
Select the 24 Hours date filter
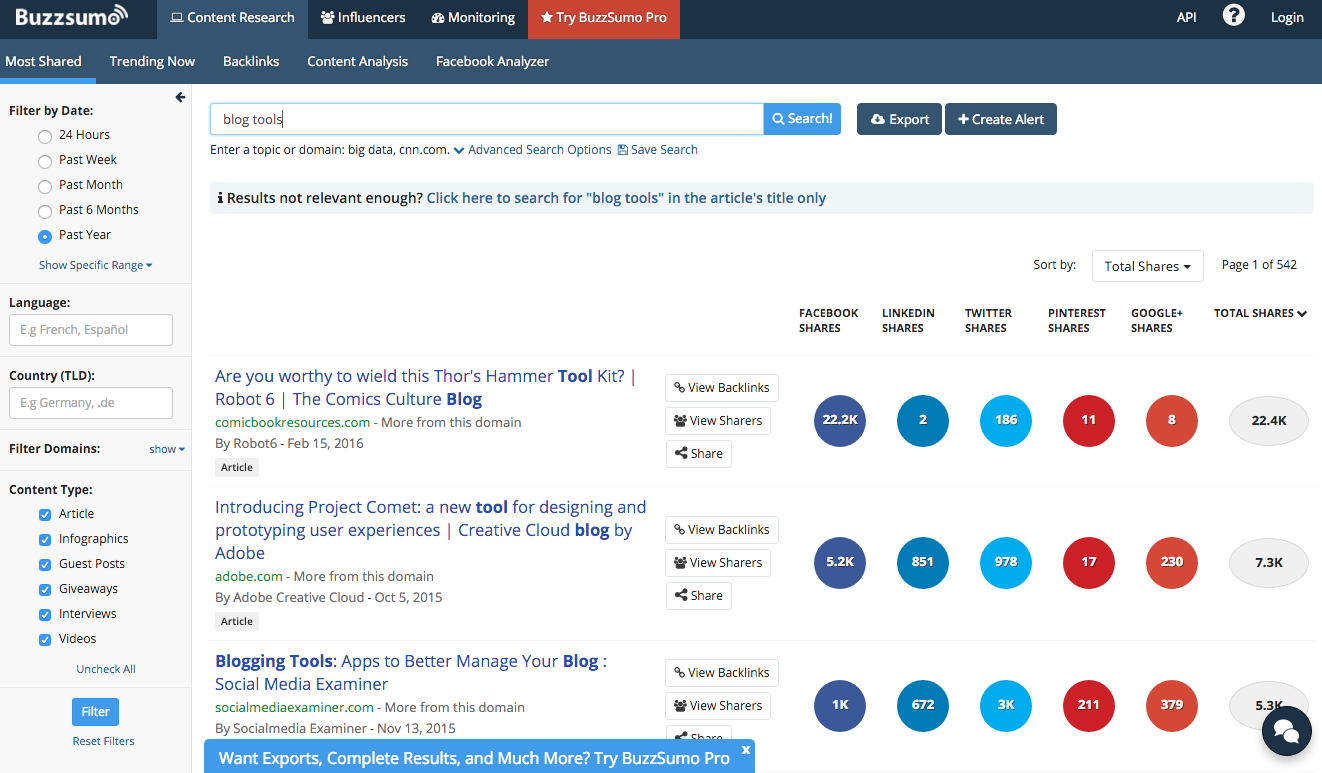[x=45, y=136]
